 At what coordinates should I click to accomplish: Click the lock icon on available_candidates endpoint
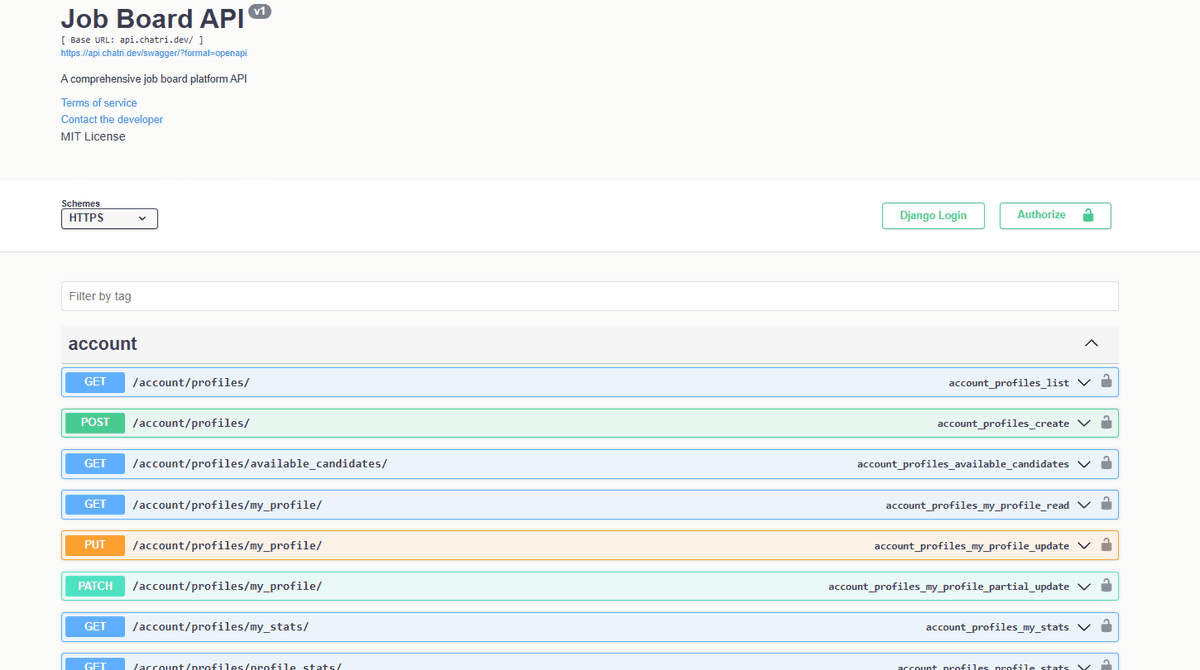pyautogui.click(x=1106, y=463)
